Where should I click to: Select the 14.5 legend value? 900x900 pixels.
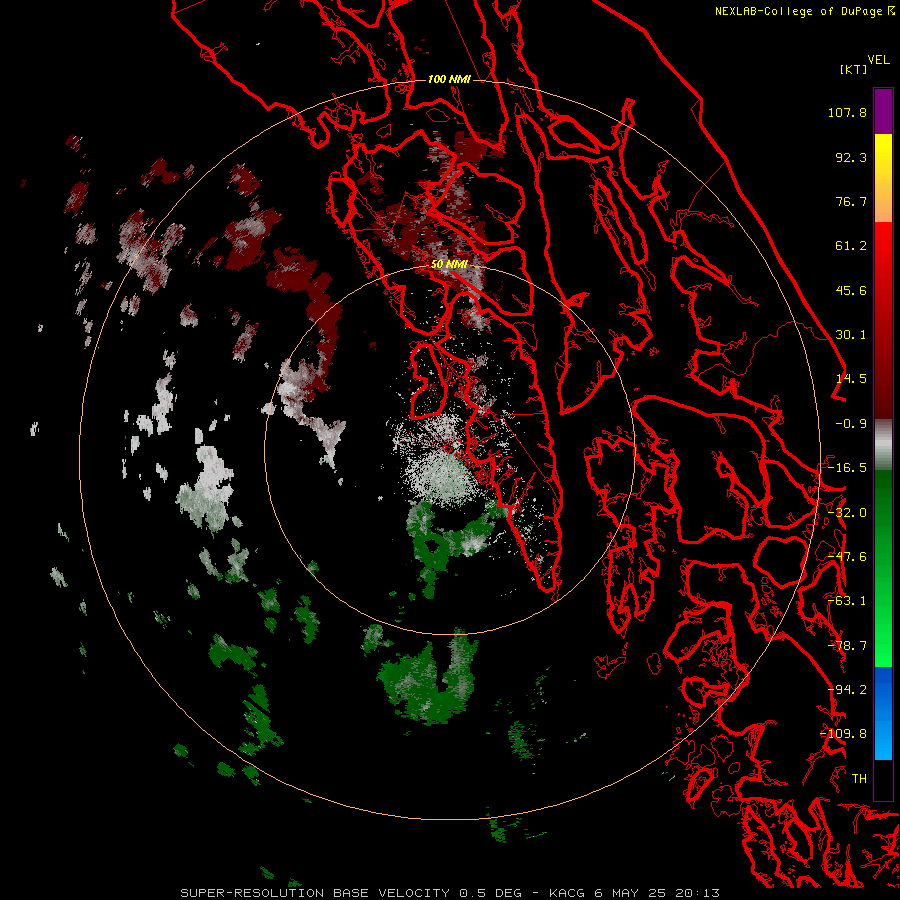pos(851,379)
